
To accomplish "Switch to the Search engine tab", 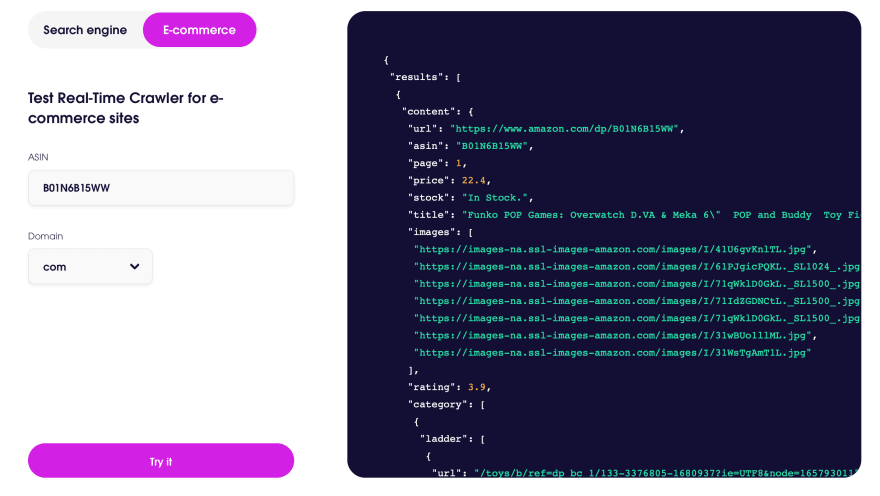I will coord(85,30).
